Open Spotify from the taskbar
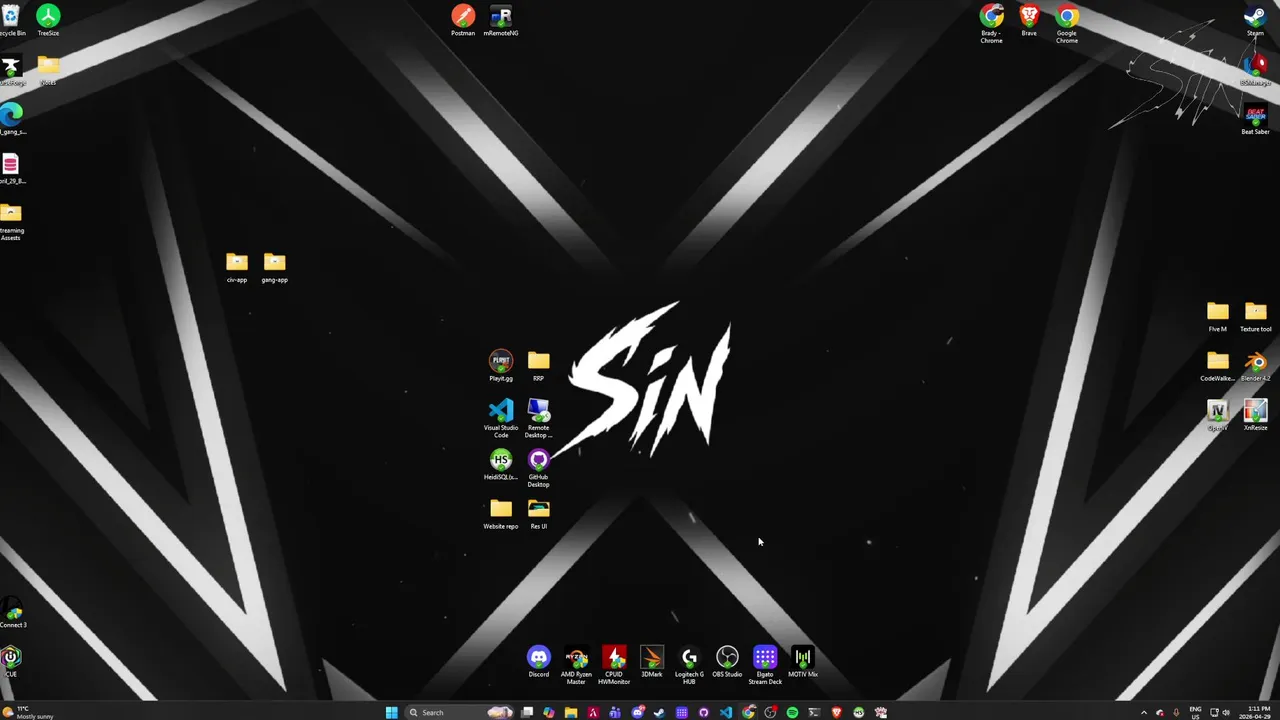1280x720 pixels. 792,712
